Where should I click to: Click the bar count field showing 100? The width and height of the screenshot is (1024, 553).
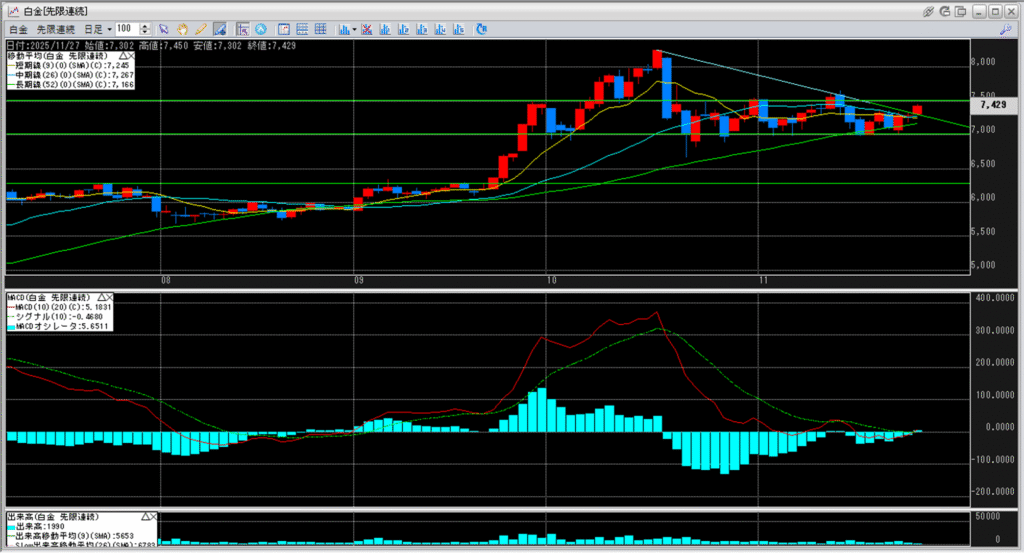point(127,29)
